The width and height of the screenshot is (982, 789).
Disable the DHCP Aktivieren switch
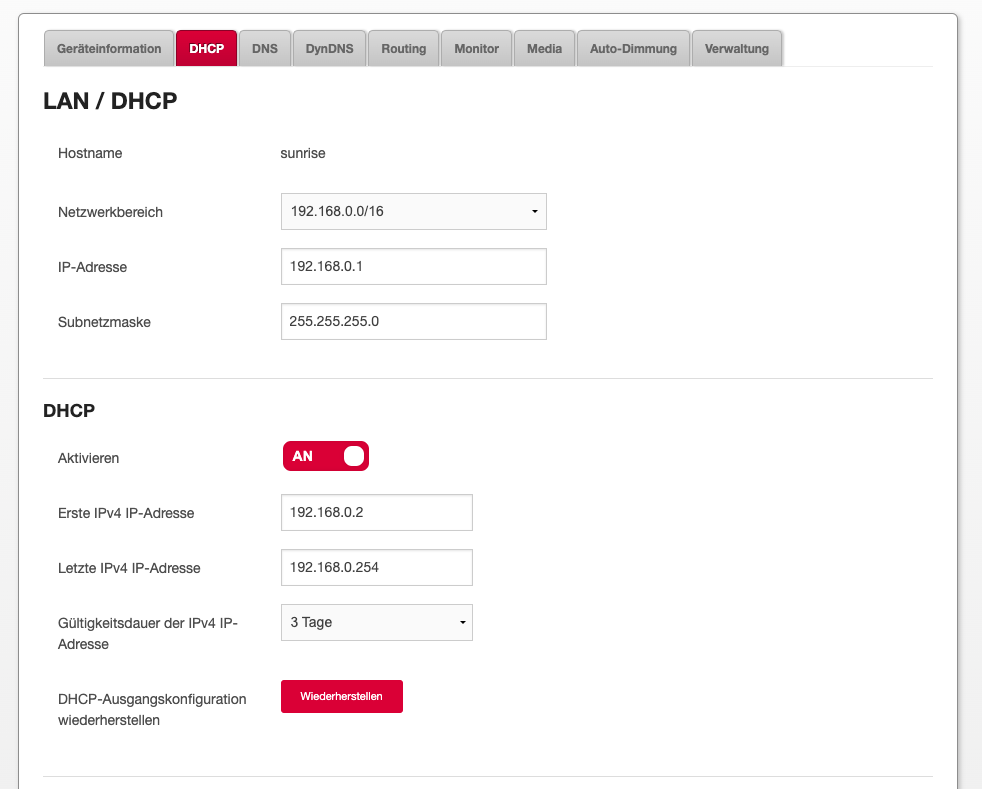(x=326, y=456)
